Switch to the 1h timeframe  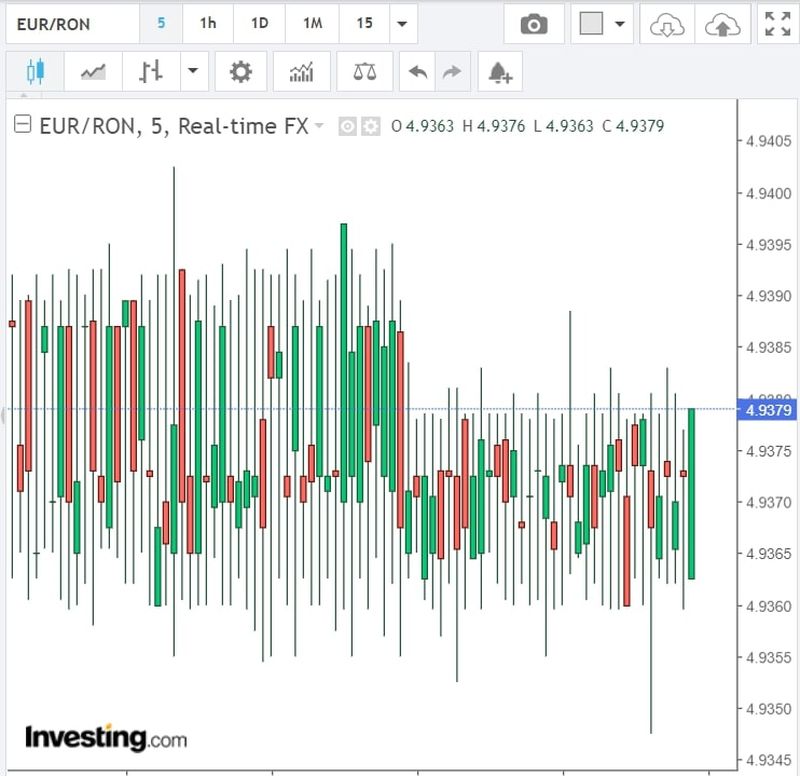click(207, 24)
